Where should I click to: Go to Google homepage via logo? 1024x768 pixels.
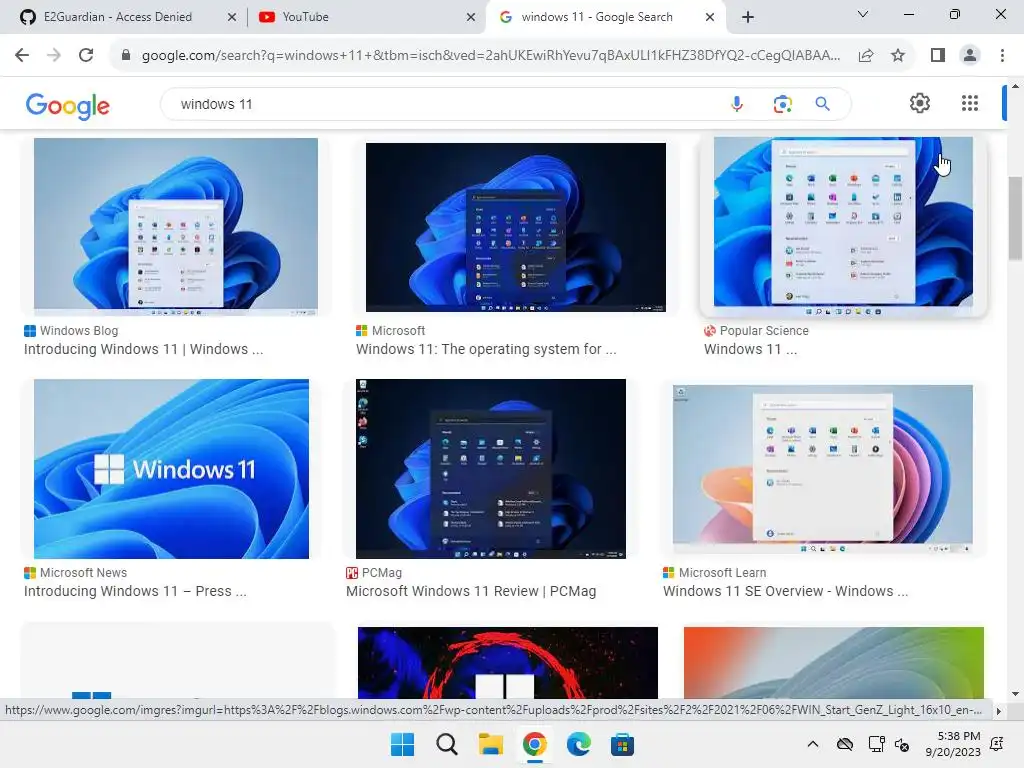point(68,106)
